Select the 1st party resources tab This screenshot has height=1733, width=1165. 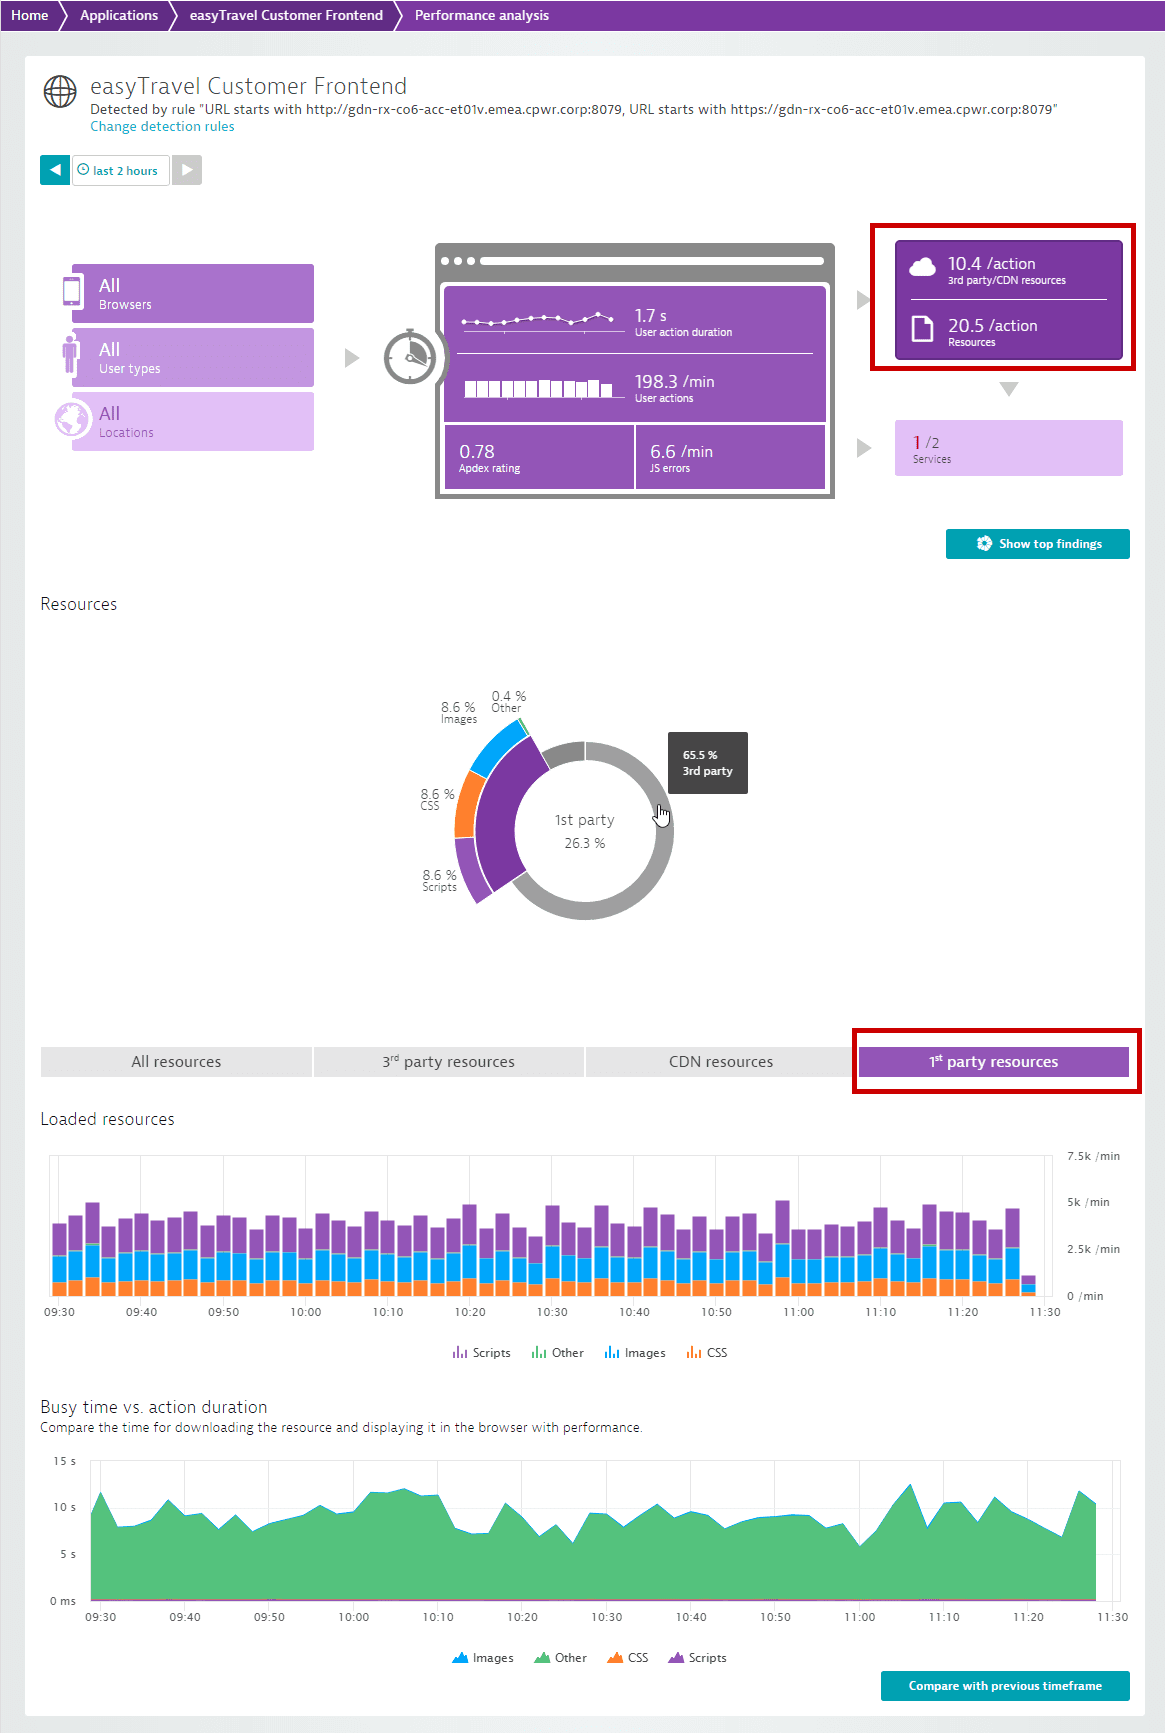[x=994, y=1062]
